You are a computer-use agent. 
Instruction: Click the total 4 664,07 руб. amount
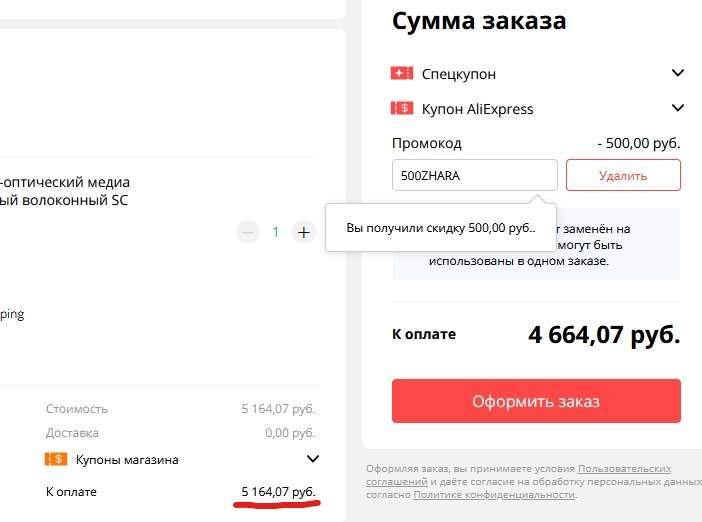(604, 334)
